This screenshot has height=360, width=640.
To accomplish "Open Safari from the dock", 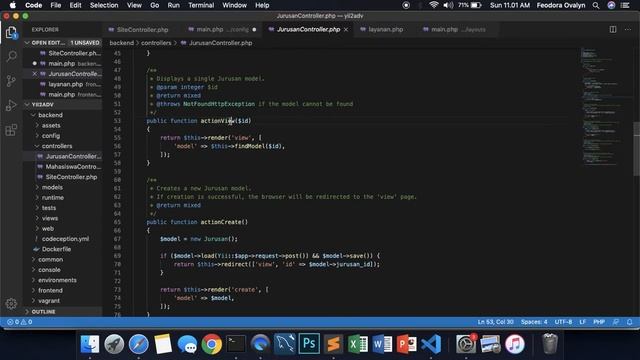I will [x=138, y=344].
